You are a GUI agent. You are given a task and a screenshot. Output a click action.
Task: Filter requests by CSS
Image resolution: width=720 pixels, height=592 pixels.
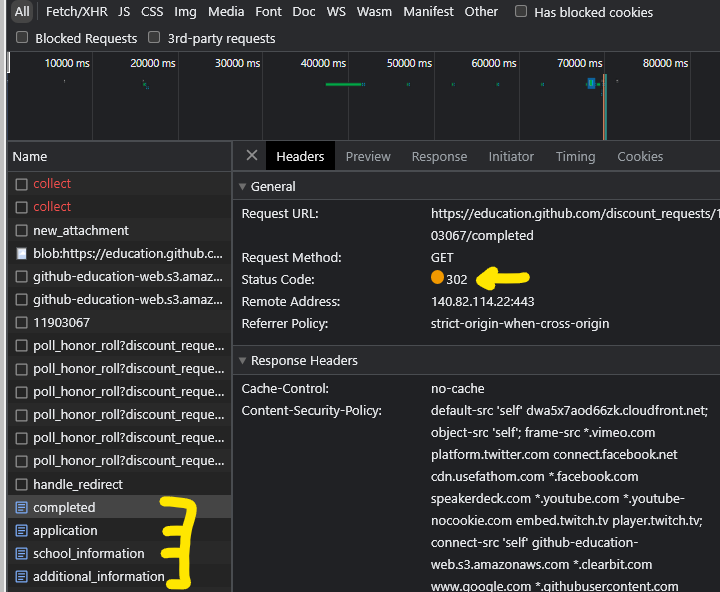point(152,11)
